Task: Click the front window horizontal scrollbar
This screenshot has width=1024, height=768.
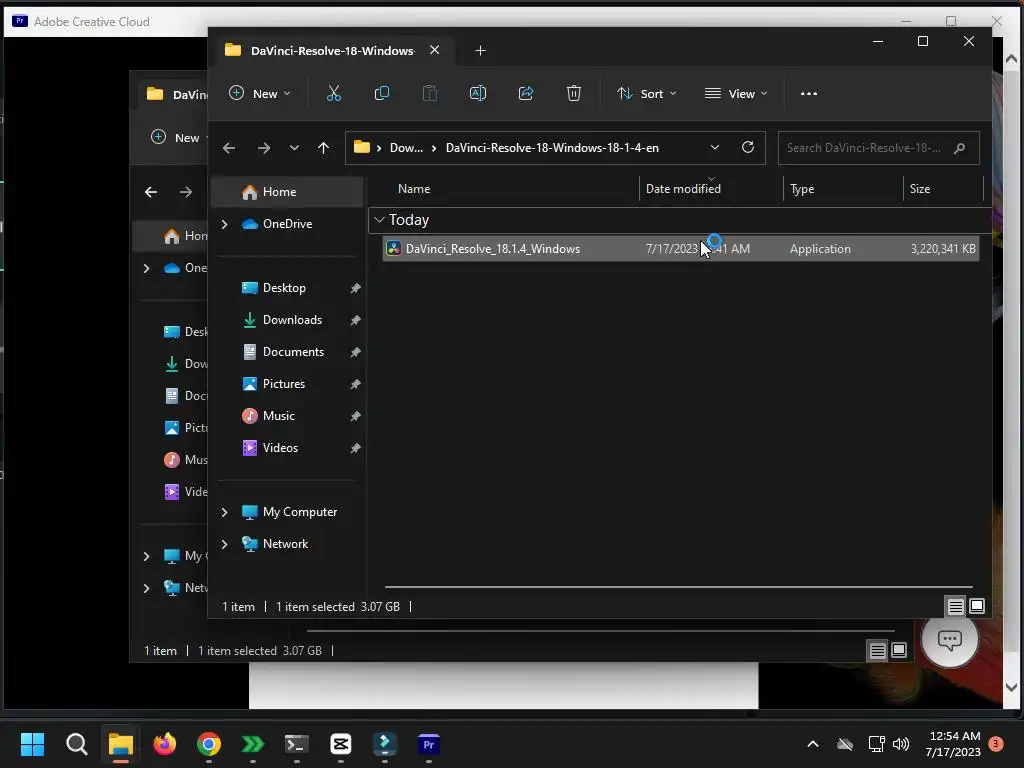Action: point(679,587)
